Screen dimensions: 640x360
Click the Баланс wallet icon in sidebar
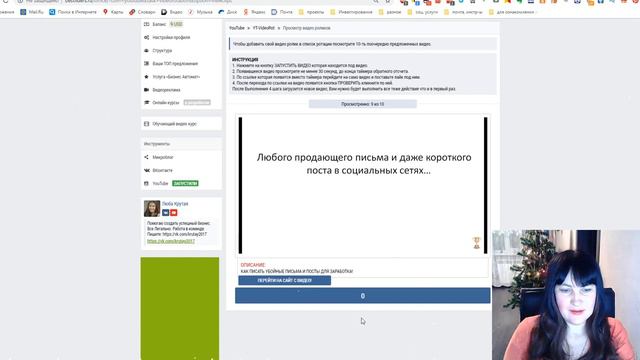pyautogui.click(x=147, y=24)
